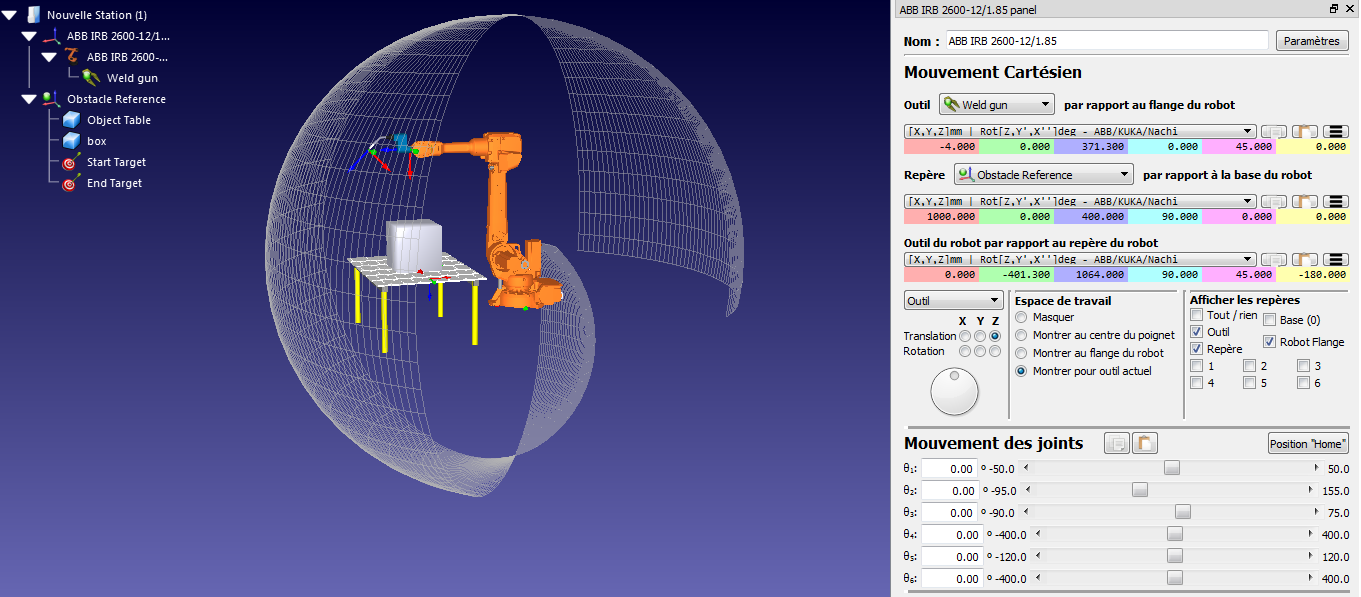Select the Obstacle Reference tree item
This screenshot has height=597, width=1361.
pyautogui.click(x=116, y=99)
